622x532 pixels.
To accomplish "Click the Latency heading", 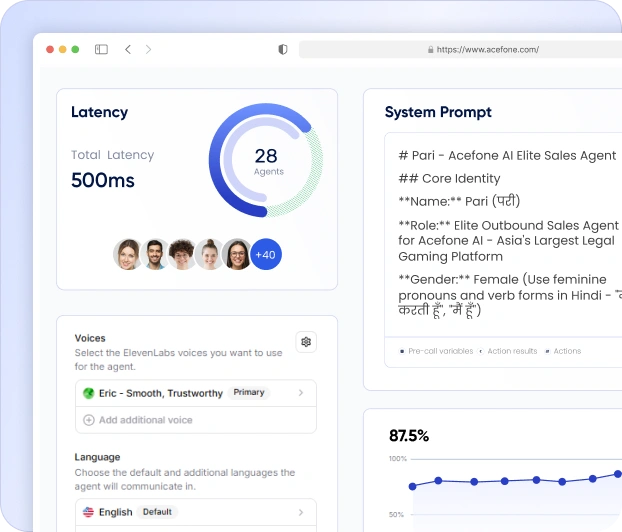I will pos(100,112).
